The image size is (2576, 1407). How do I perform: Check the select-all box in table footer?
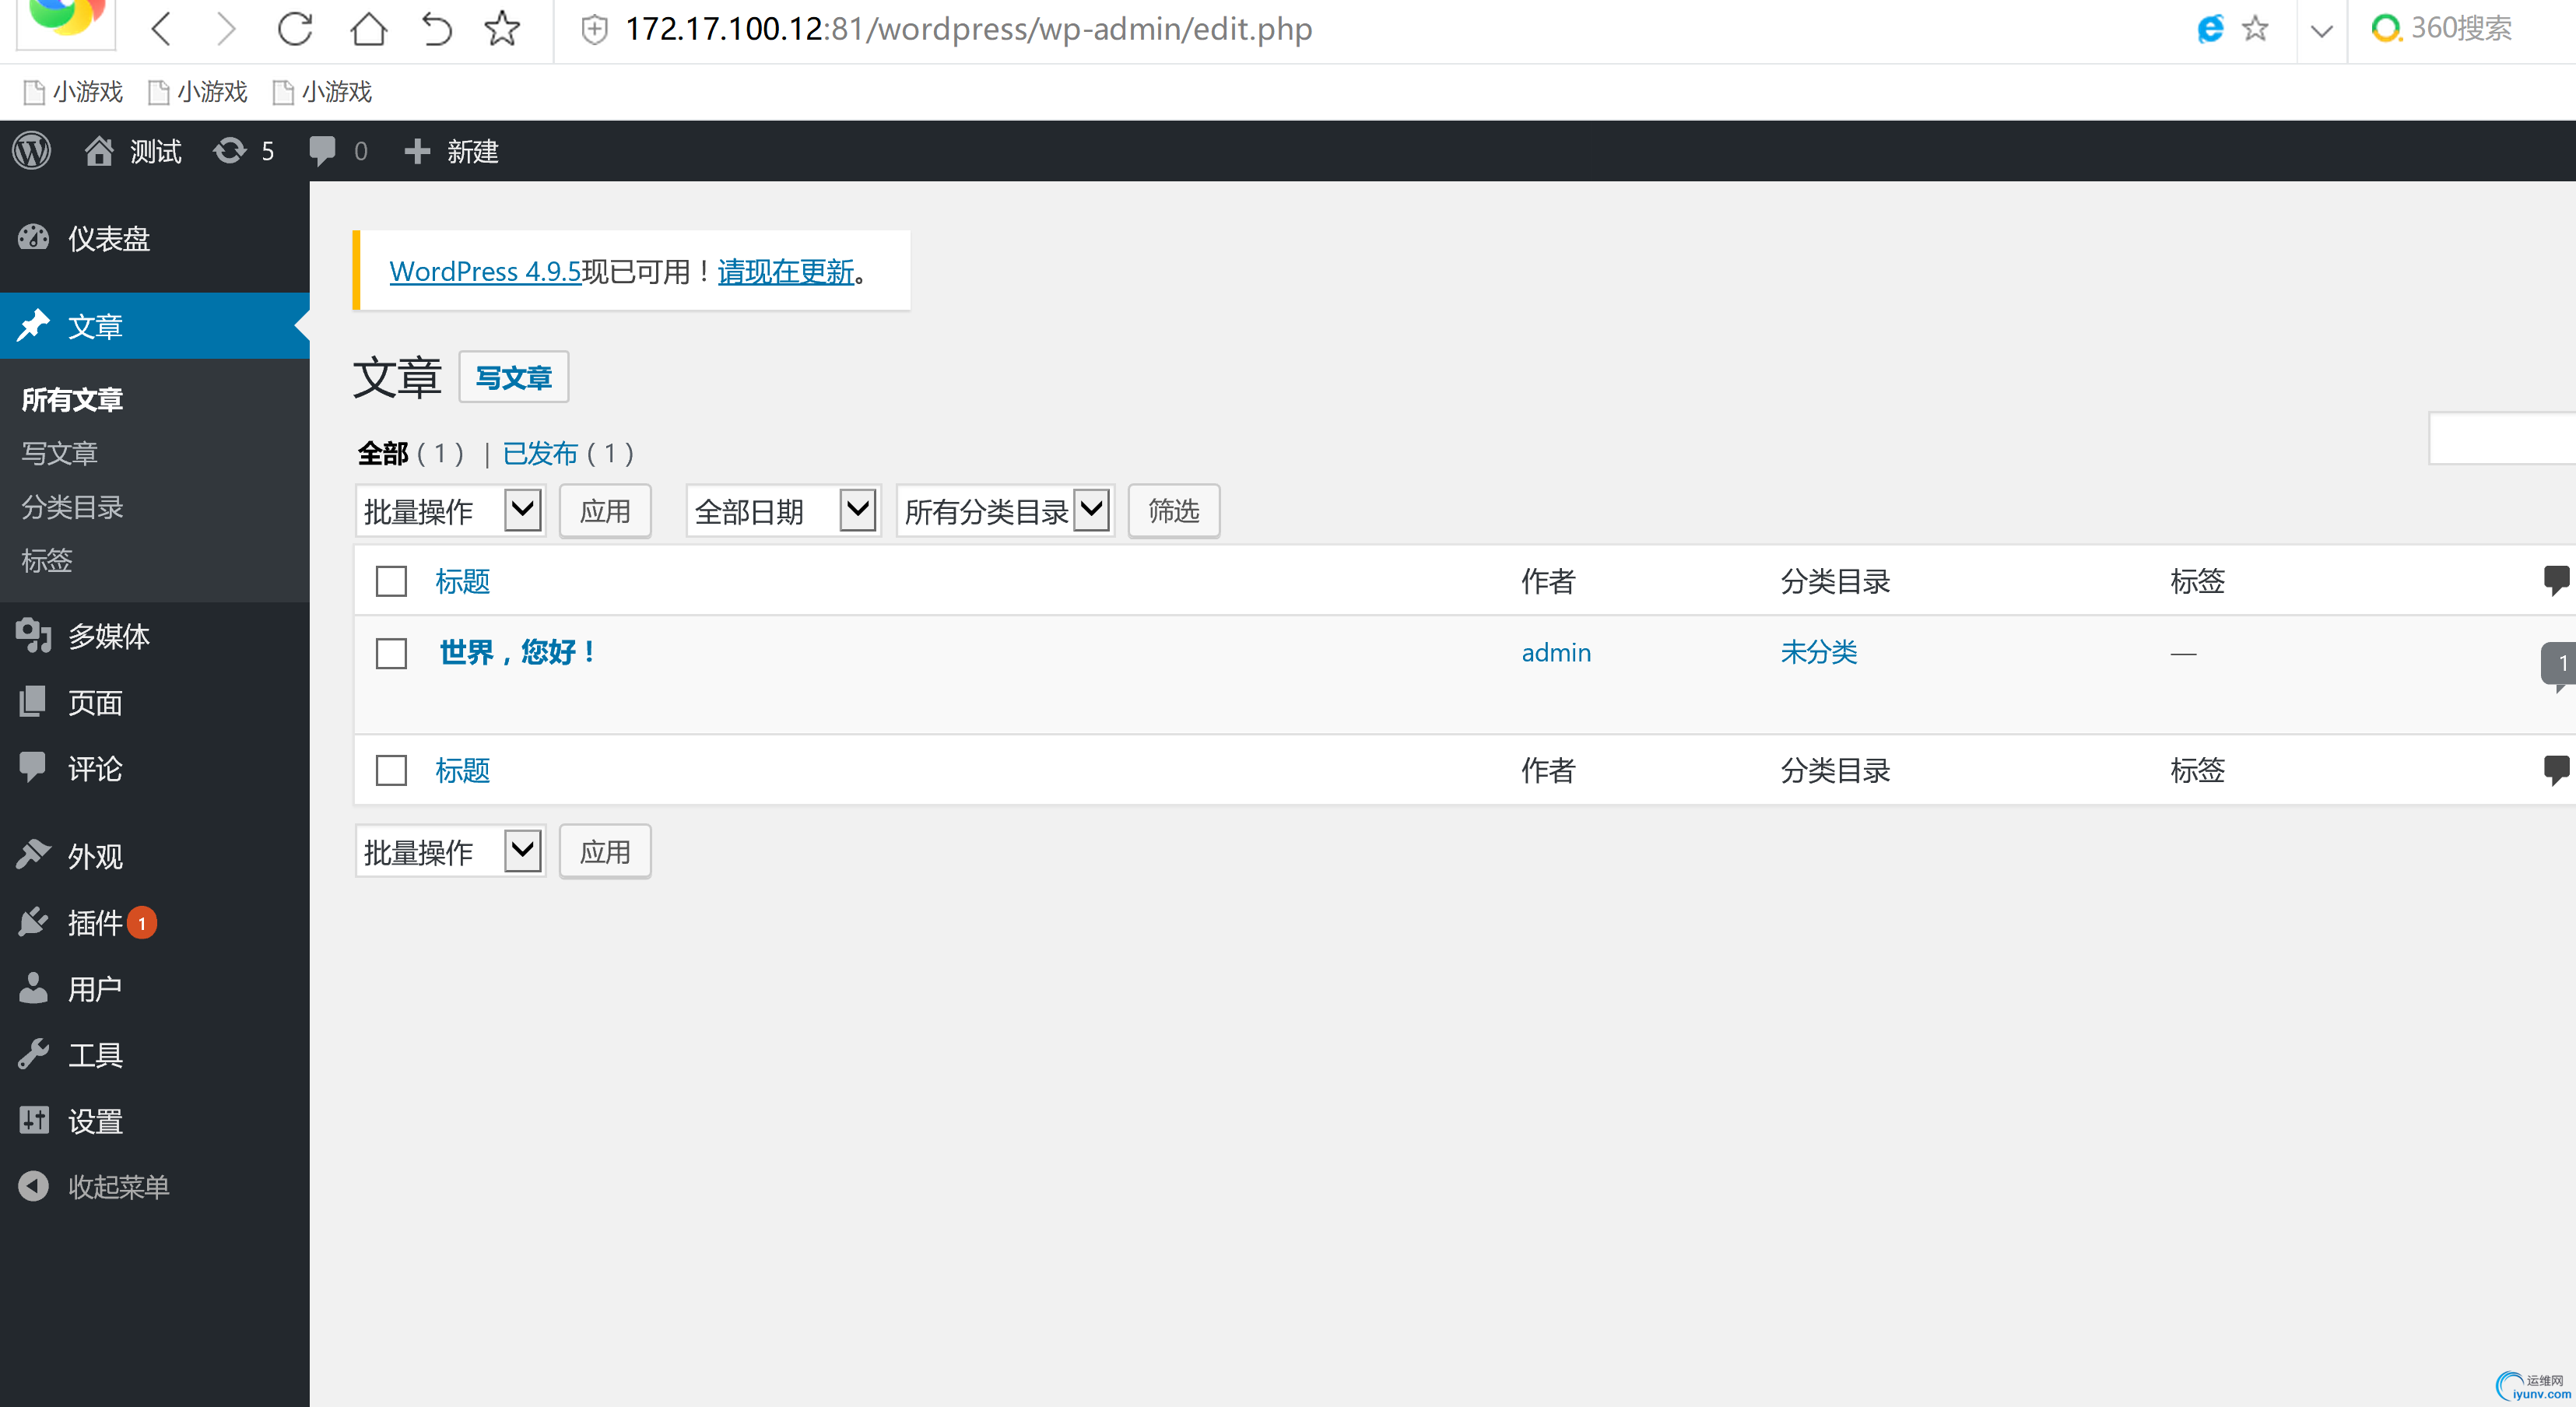(391, 770)
